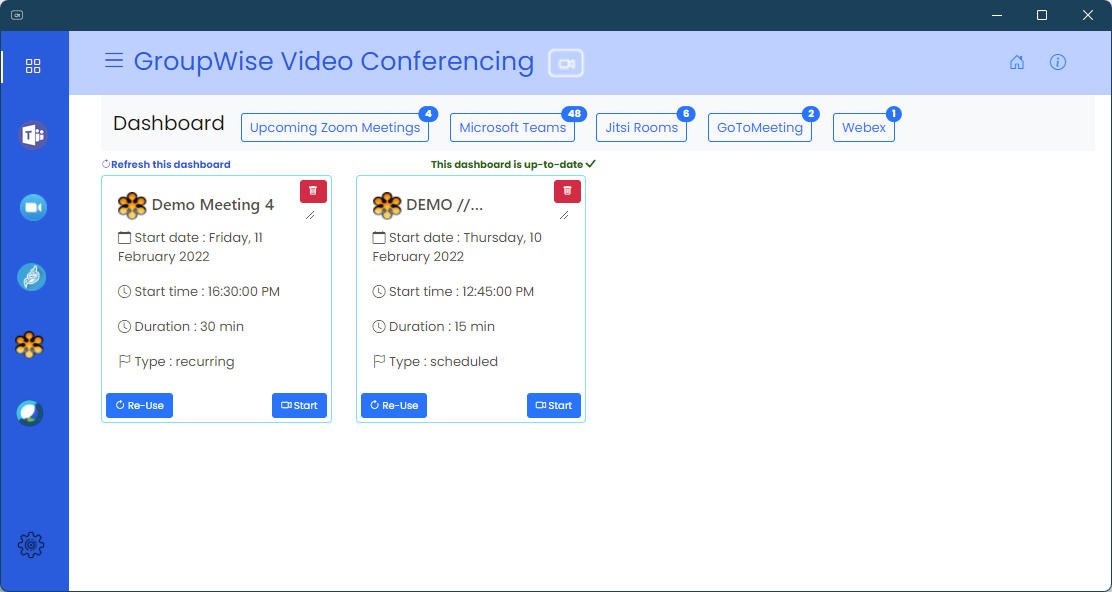Screen dimensions: 1112x592
Task: Open the Jitsi icon in sidebar
Action: [32, 277]
